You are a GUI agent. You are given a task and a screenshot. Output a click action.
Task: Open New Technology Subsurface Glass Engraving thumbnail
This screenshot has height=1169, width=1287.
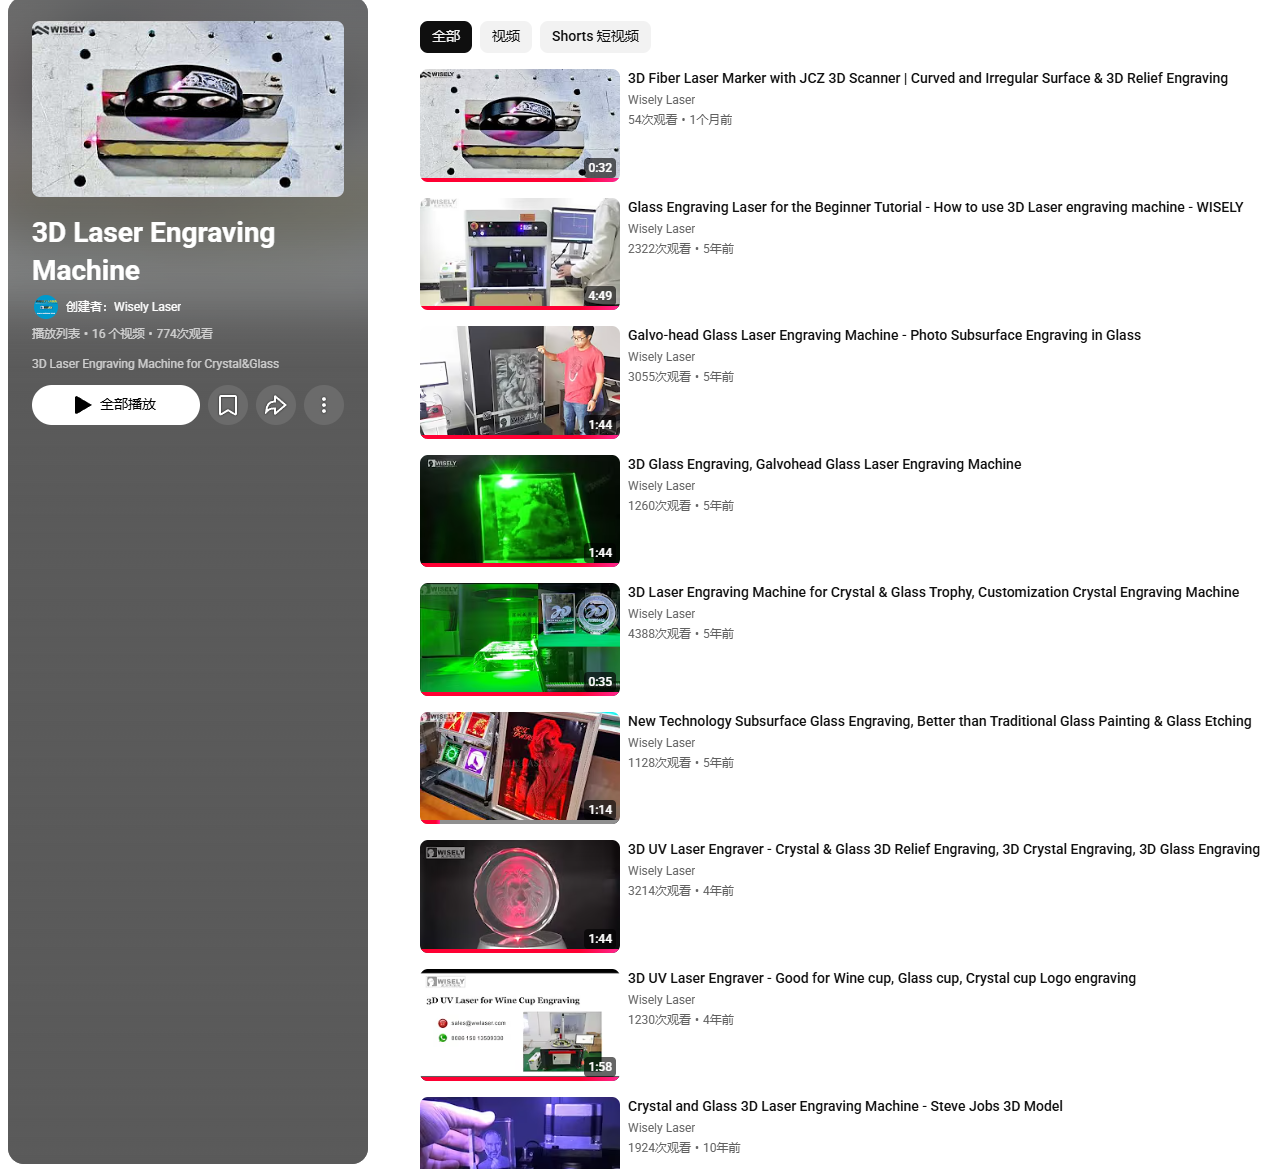pos(520,768)
